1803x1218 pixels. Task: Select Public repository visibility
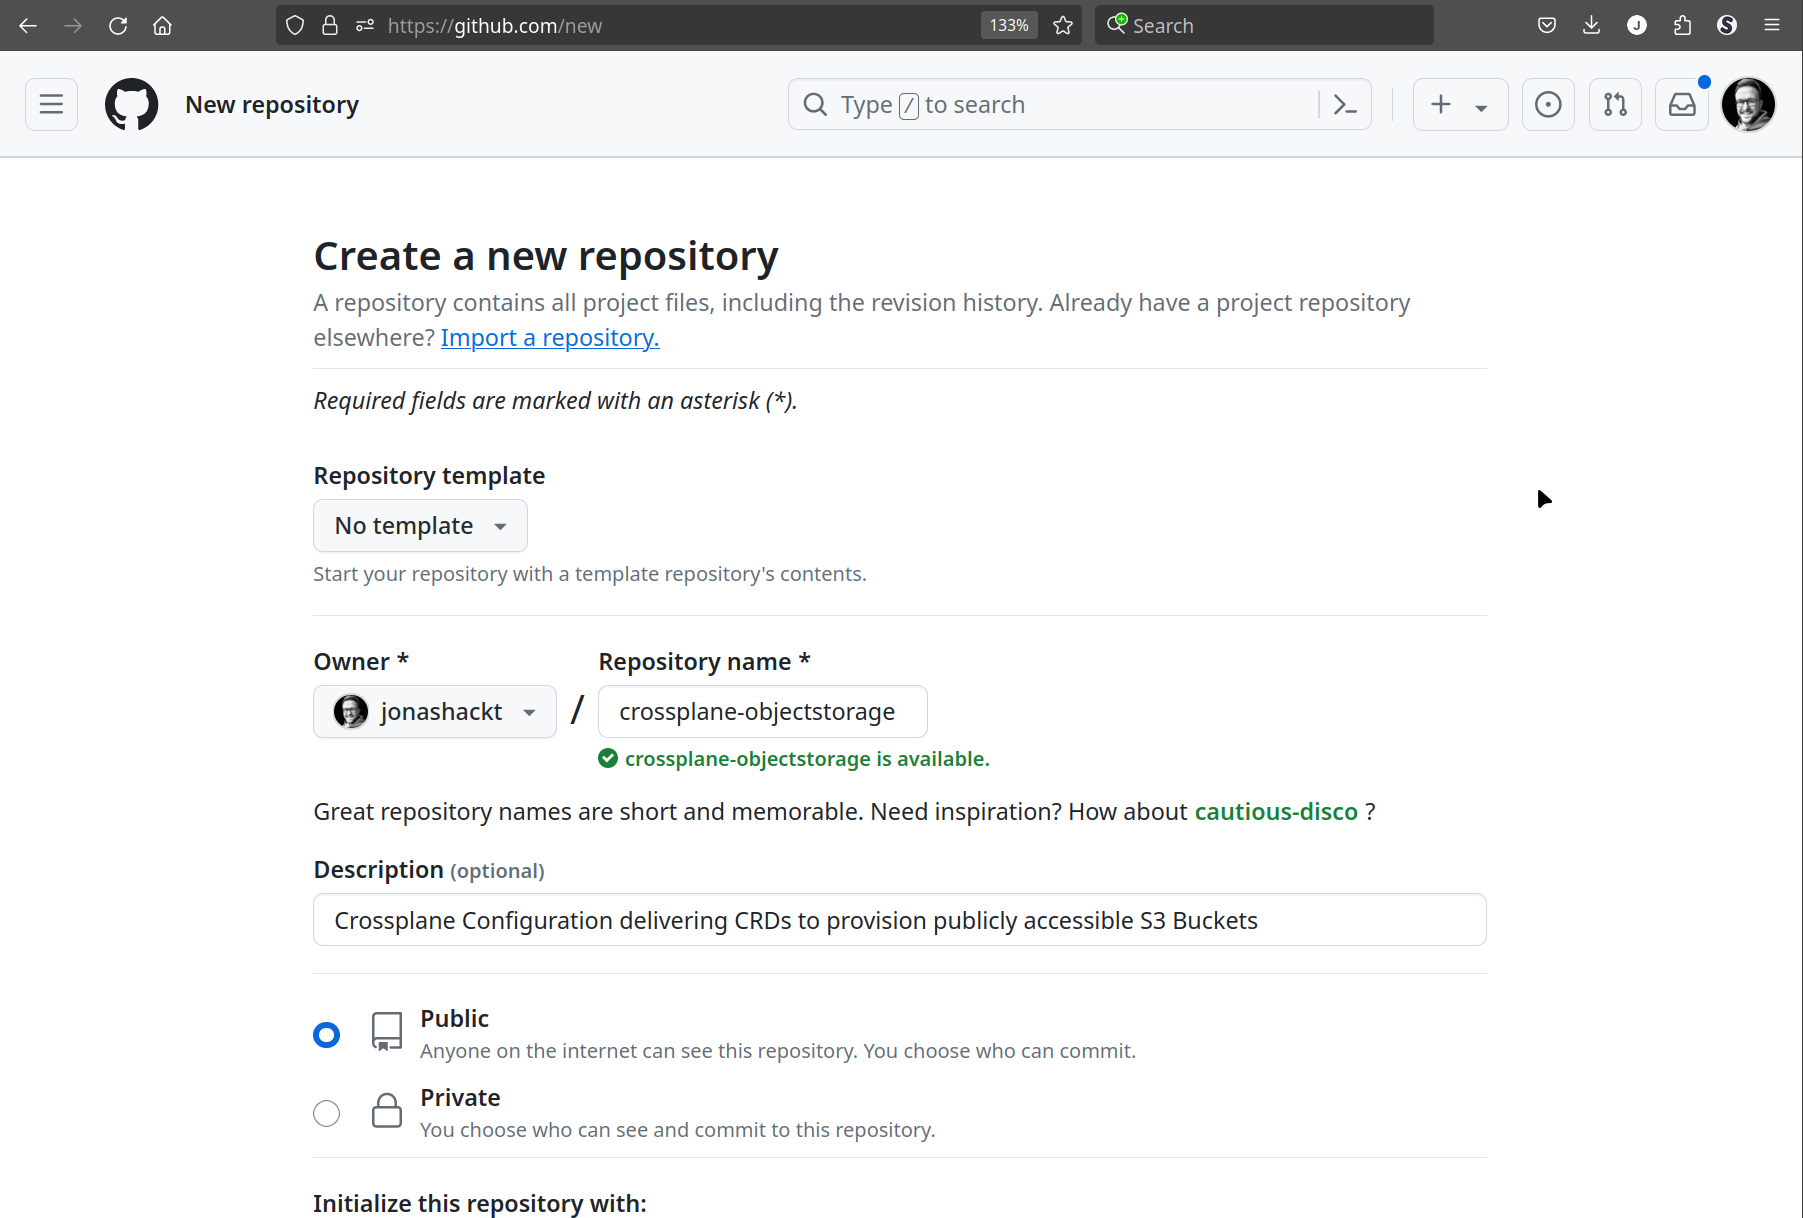tap(326, 1034)
